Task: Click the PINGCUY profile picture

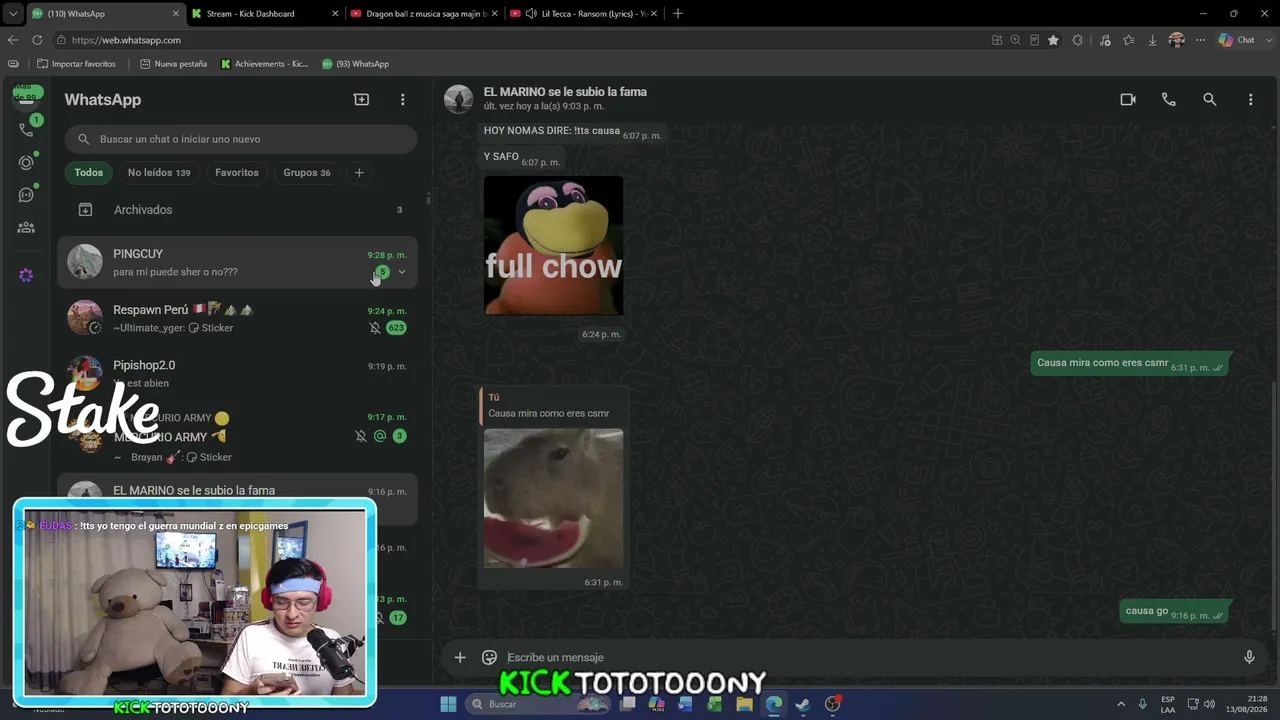Action: [x=85, y=262]
